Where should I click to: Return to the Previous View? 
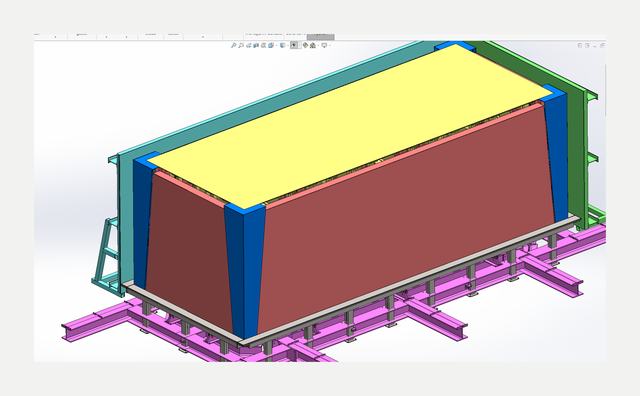(249, 45)
